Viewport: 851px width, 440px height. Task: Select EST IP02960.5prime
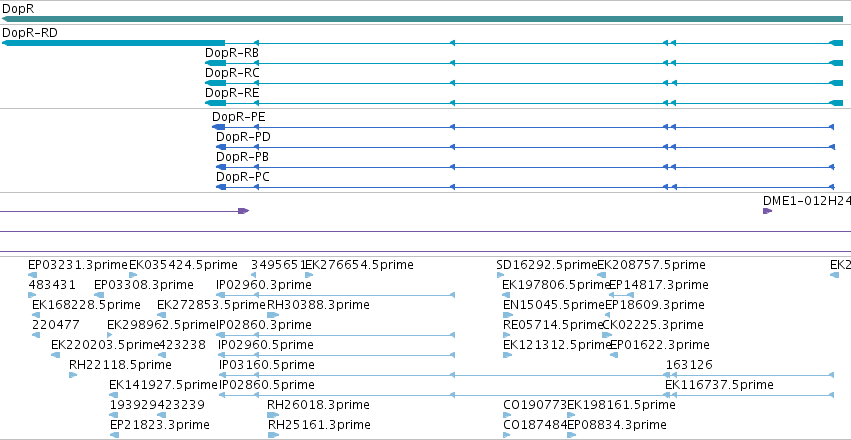[265, 345]
